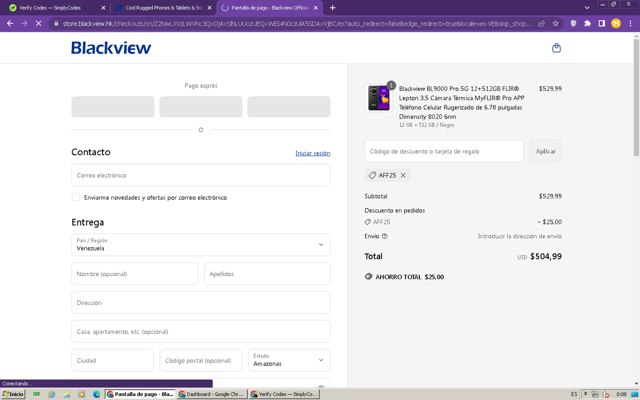This screenshot has height=400, width=640.
Task: Close the Pantalla de pago tab
Action: point(316,8)
